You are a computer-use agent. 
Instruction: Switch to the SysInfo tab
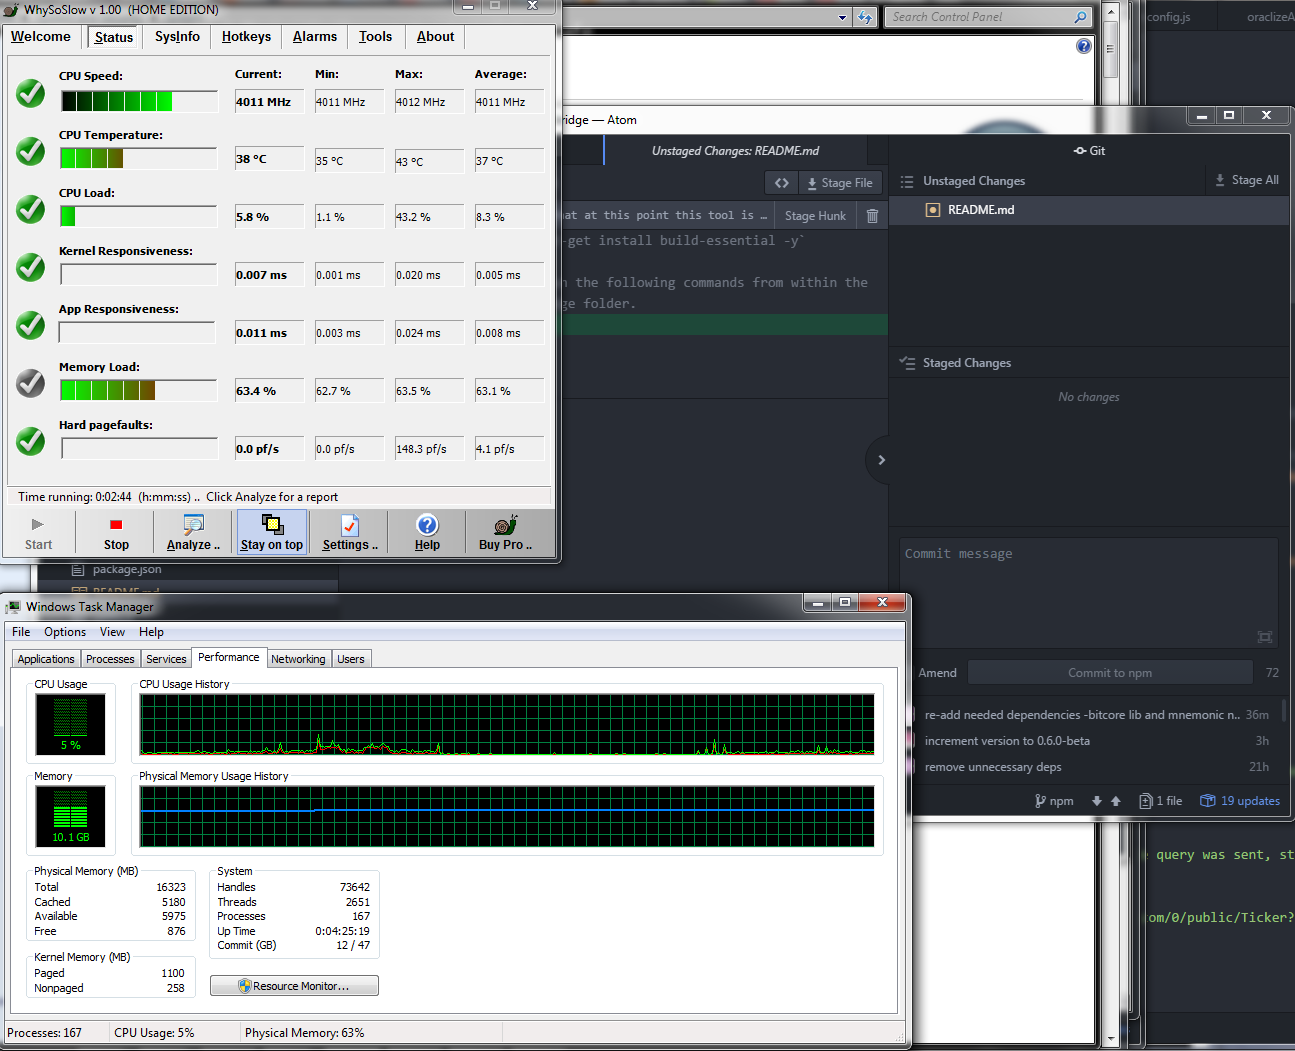(177, 37)
